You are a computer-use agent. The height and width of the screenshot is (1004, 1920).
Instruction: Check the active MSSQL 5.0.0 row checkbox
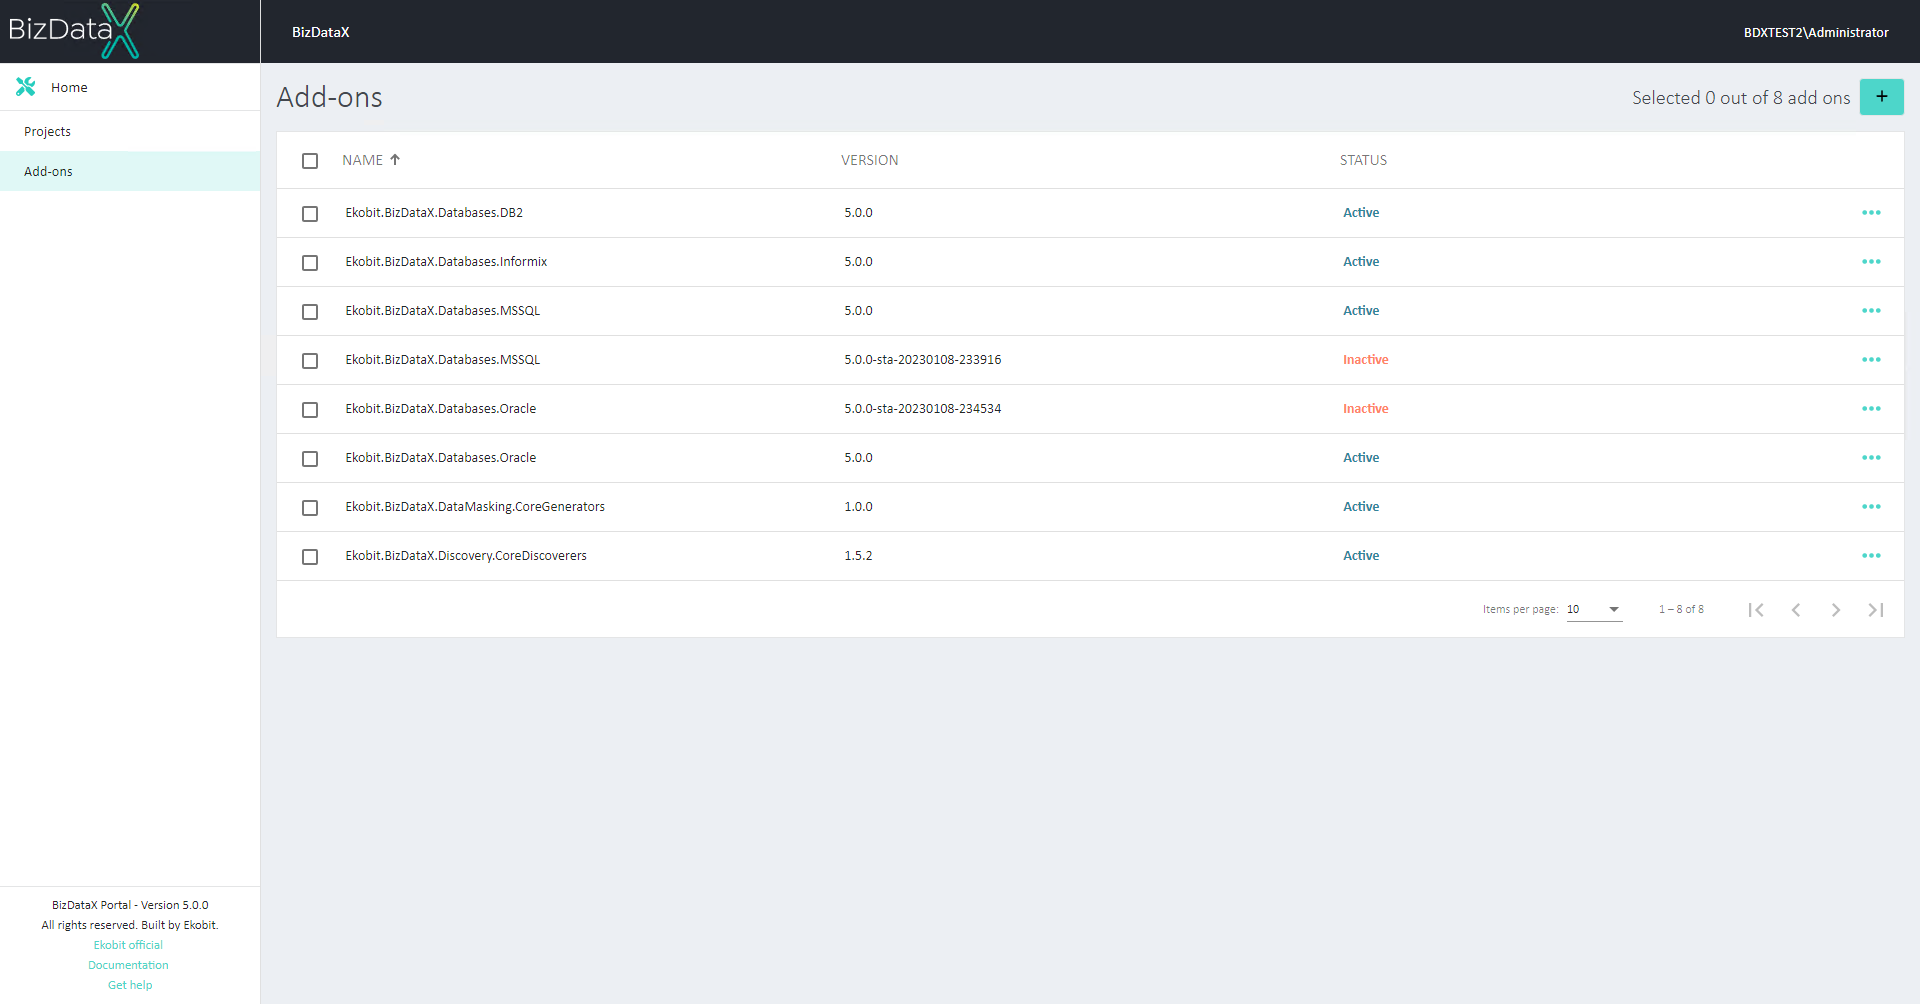[310, 312]
